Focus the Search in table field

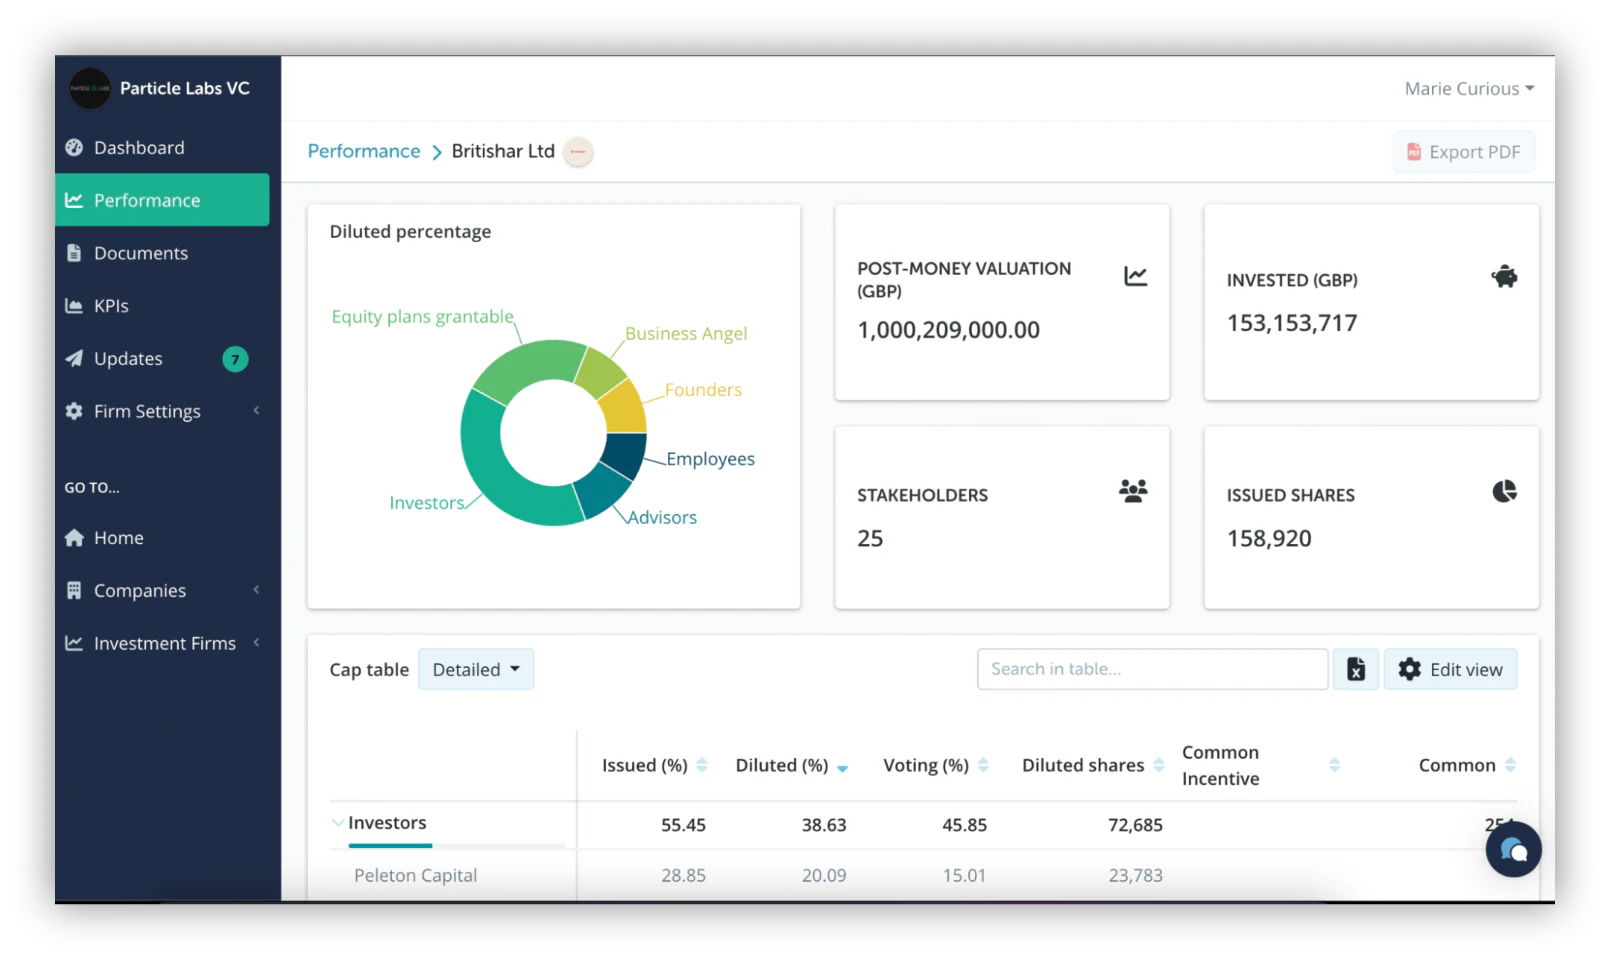click(x=1152, y=669)
